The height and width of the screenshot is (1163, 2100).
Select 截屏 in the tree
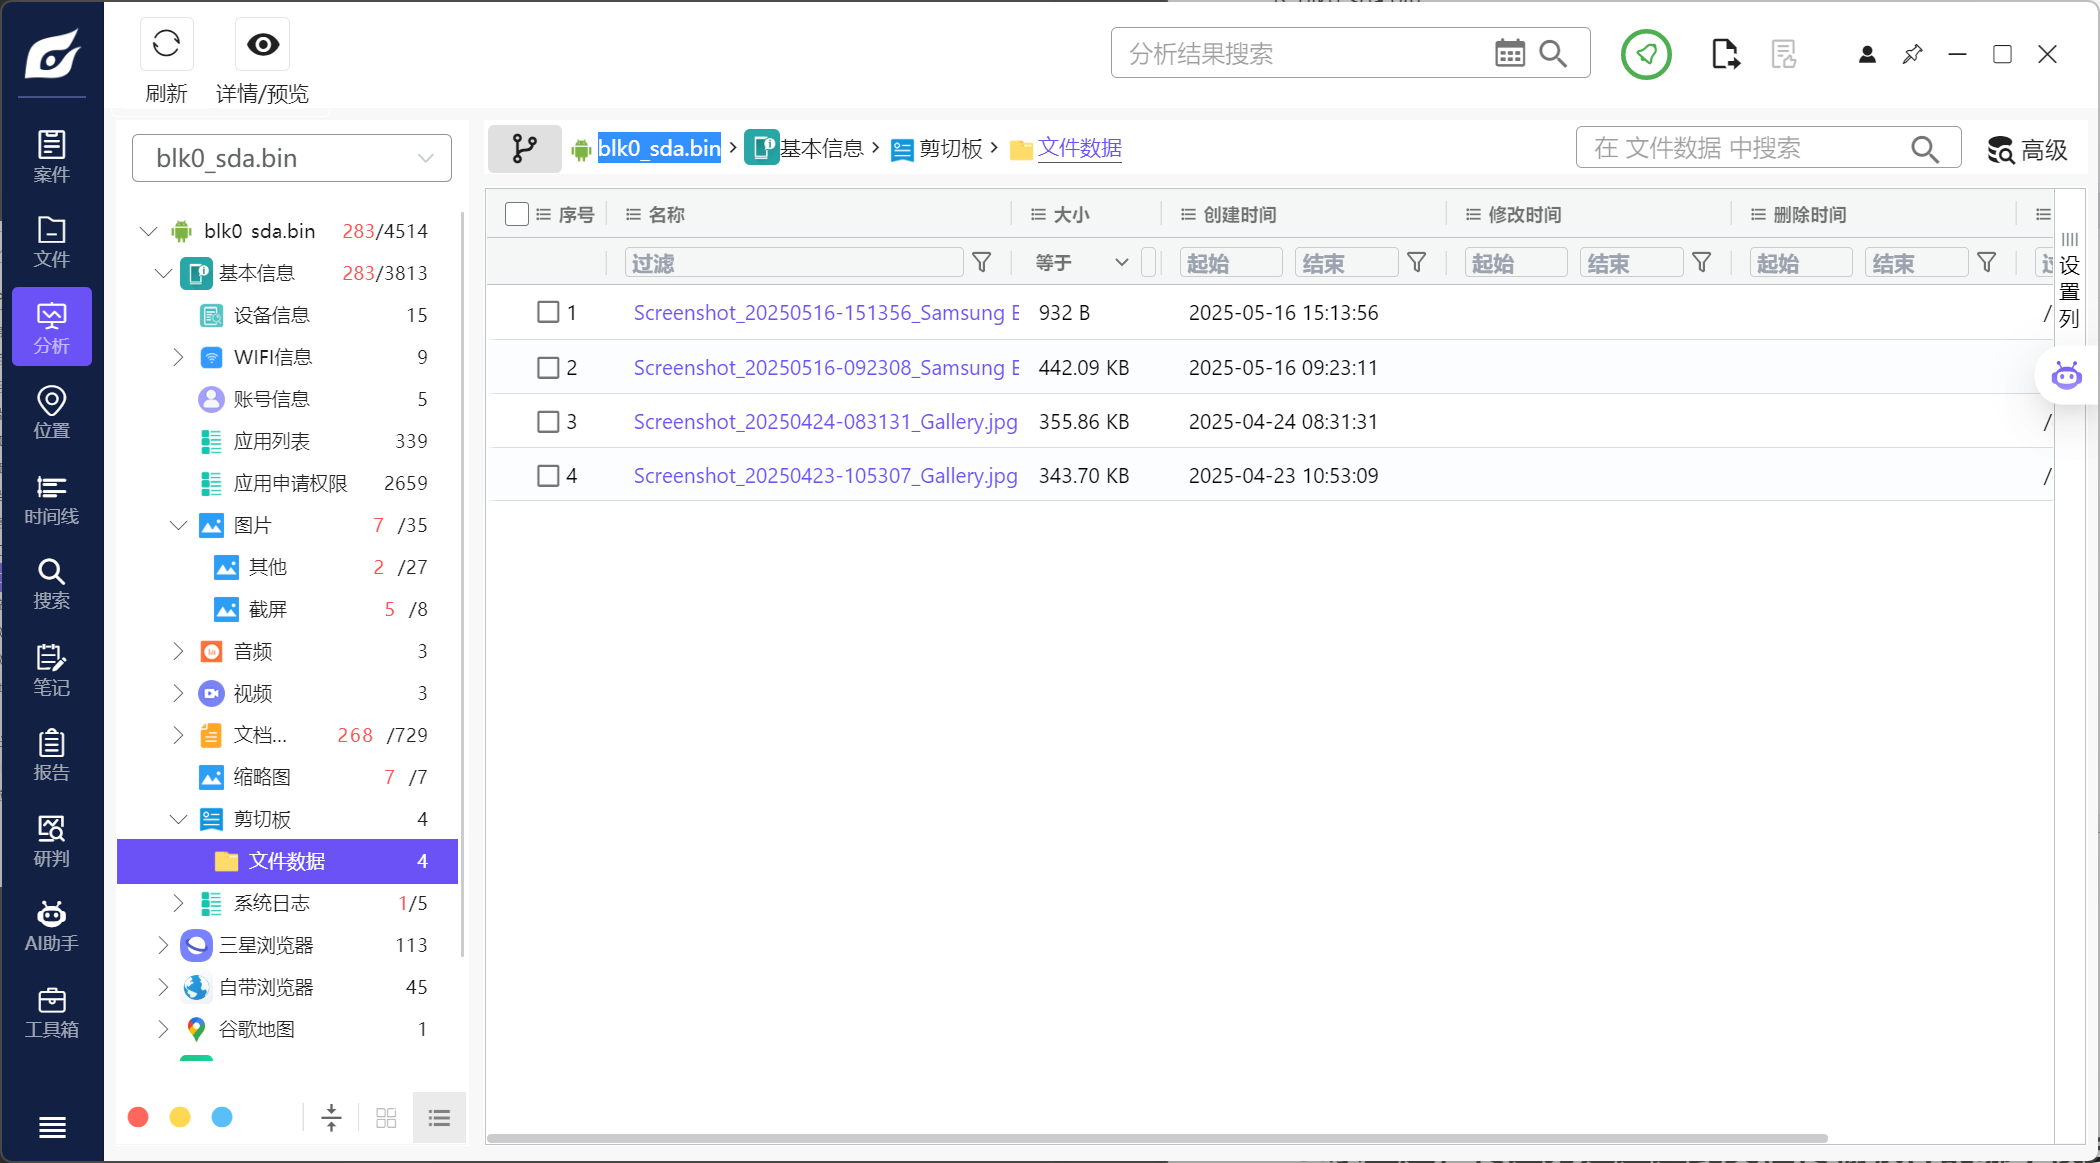coord(268,609)
